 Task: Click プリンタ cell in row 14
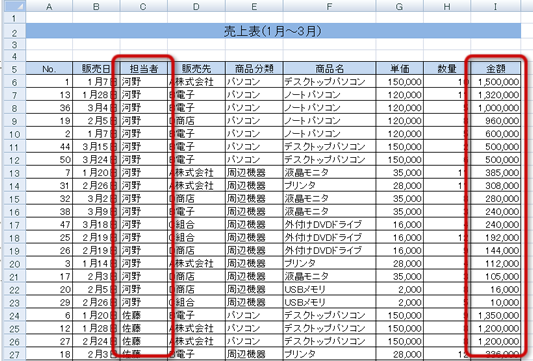329,185
